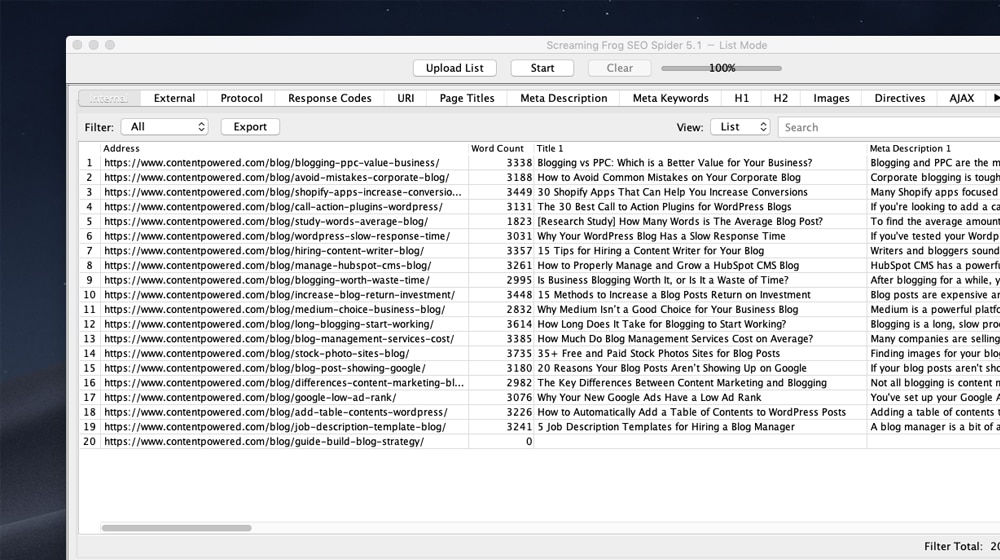Select the google-low-ad-rank URL
Image resolution: width=1000 pixels, height=560 pixels.
pos(250,397)
